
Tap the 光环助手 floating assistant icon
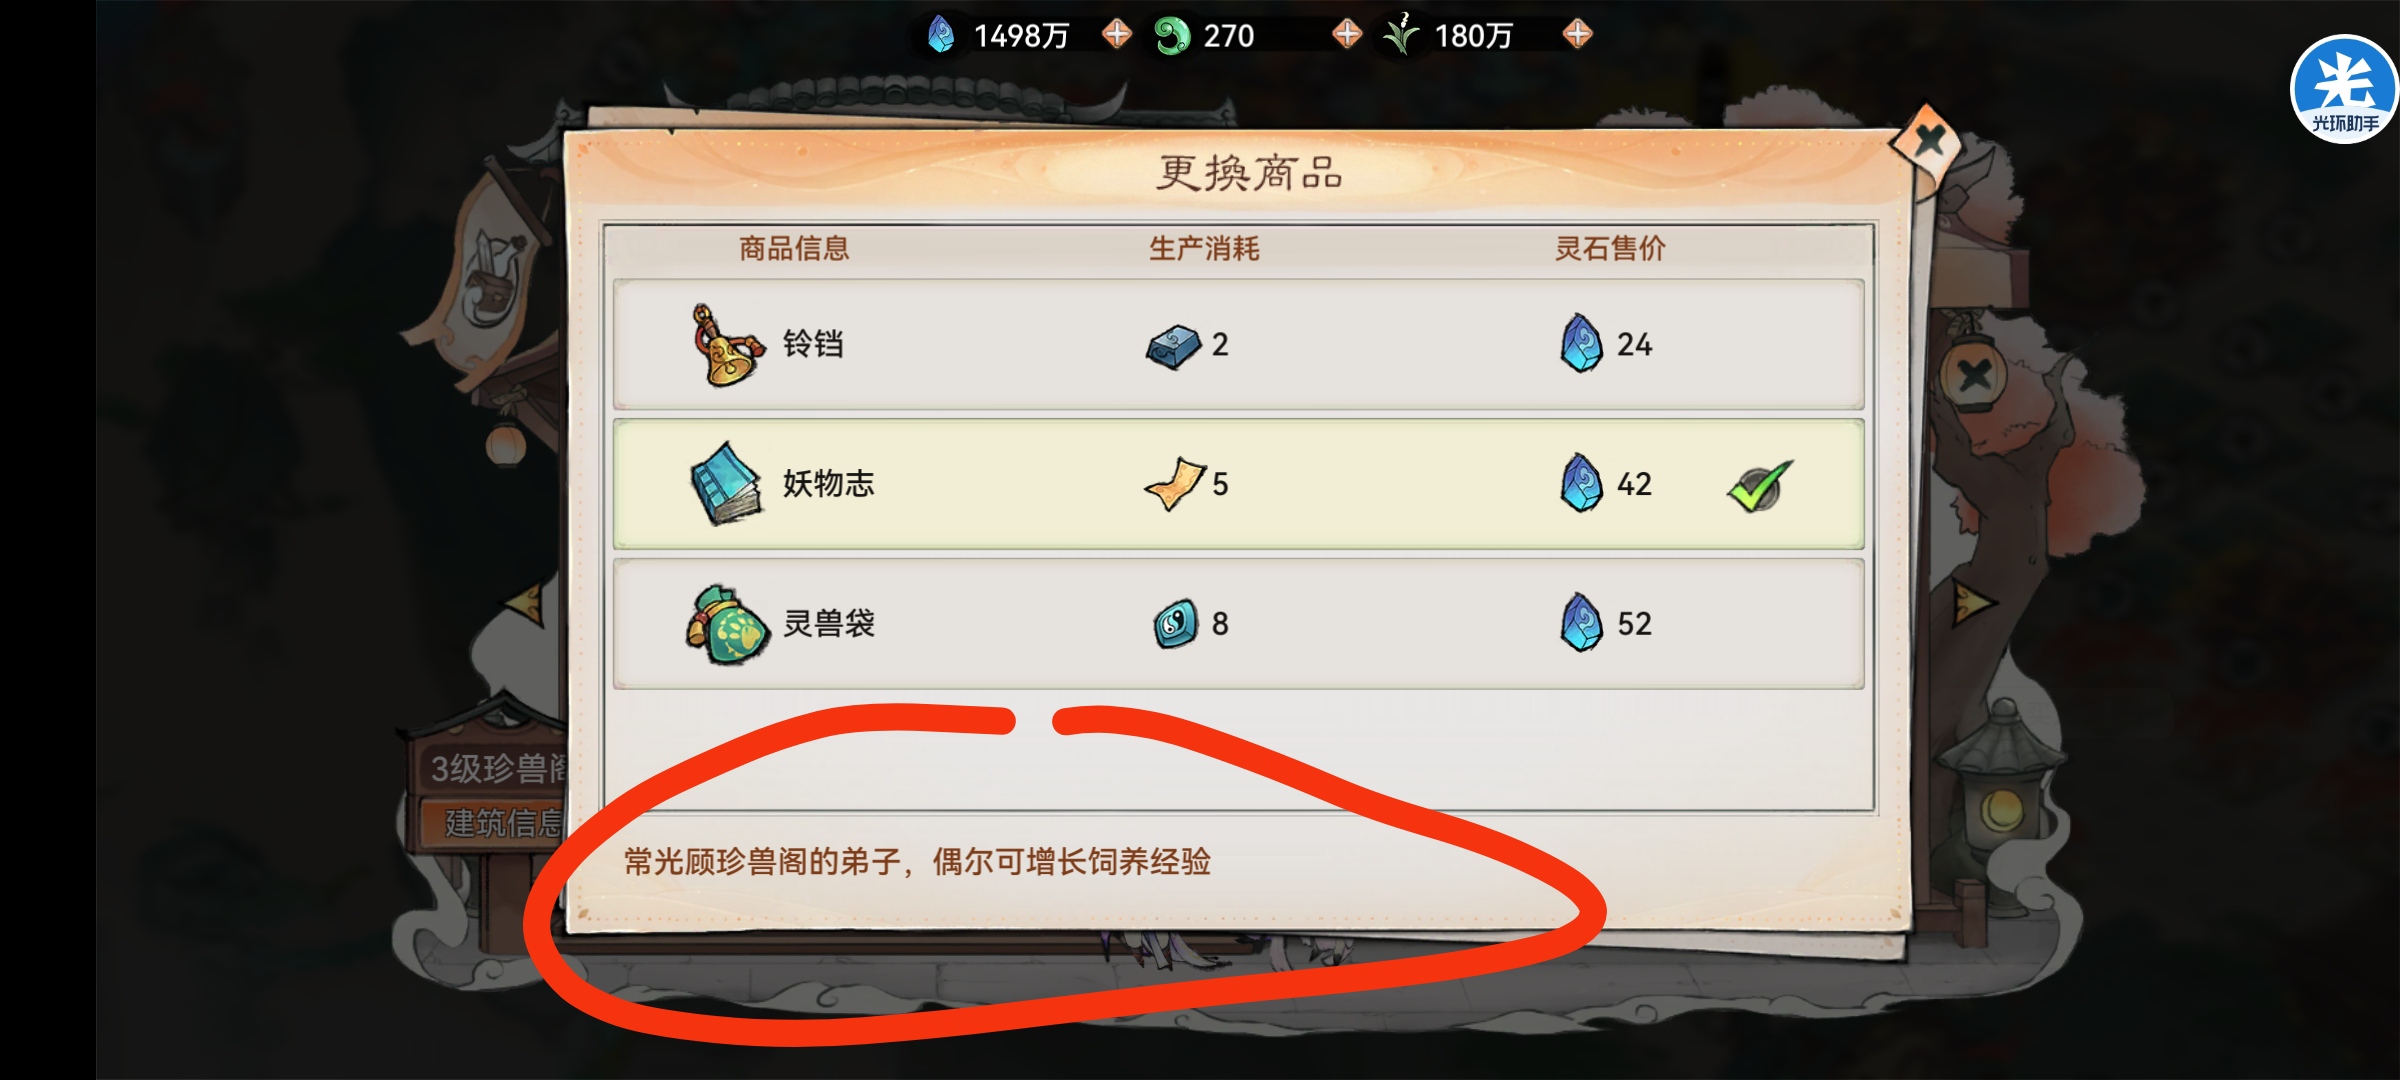coord(2344,90)
